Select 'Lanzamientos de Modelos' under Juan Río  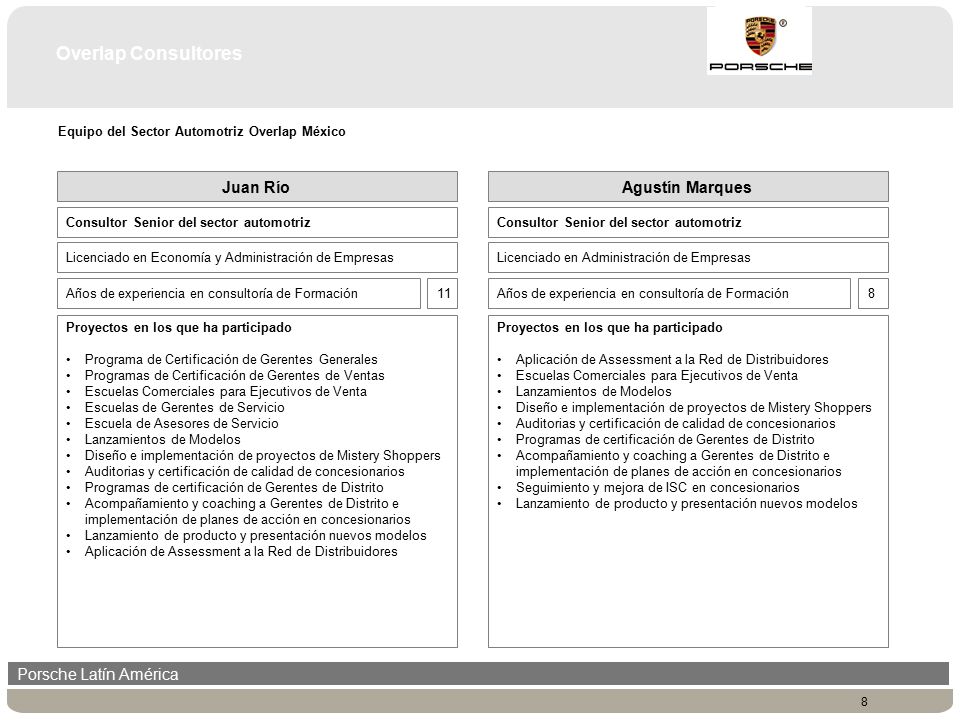[x=162, y=439]
